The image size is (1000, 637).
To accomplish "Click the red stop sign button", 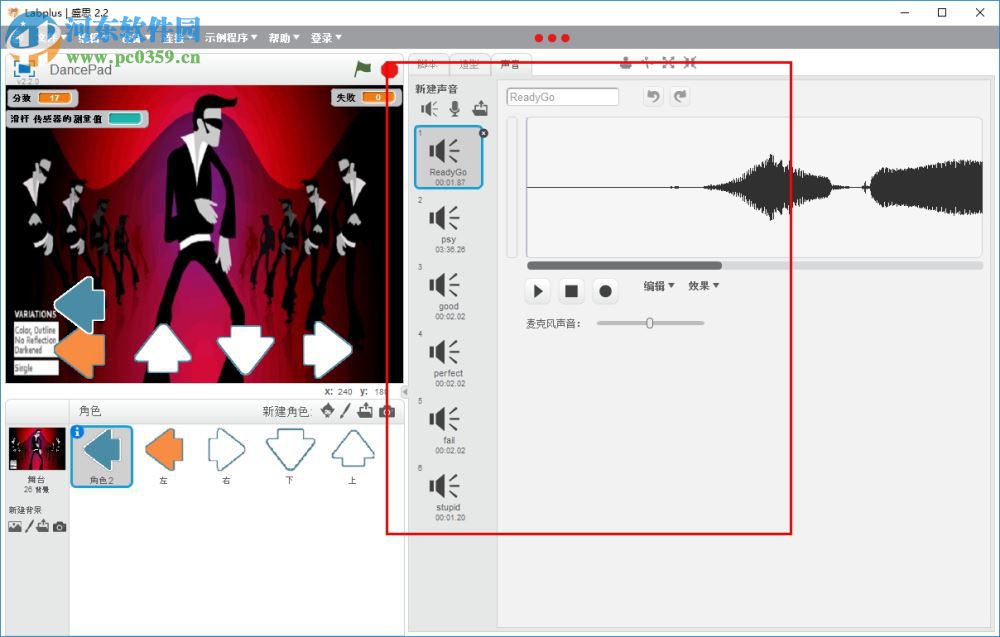I will (389, 70).
